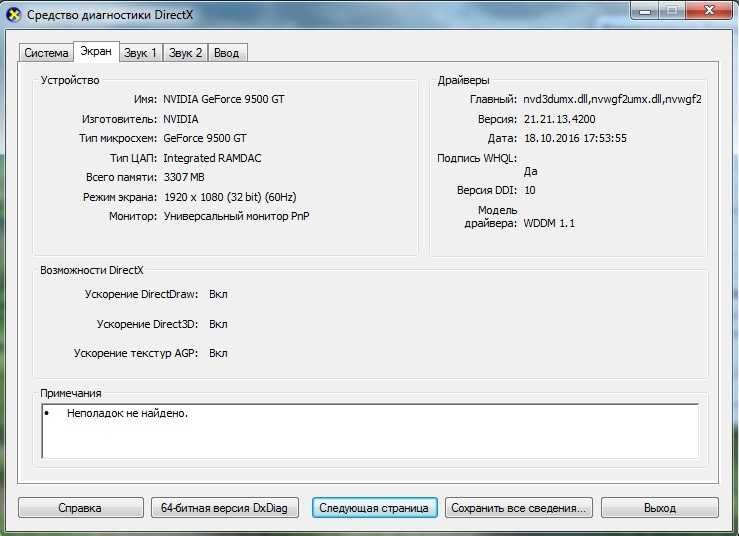The image size is (739, 536).
Task: Click the Следующая страница button
Action: pyautogui.click(x=374, y=508)
